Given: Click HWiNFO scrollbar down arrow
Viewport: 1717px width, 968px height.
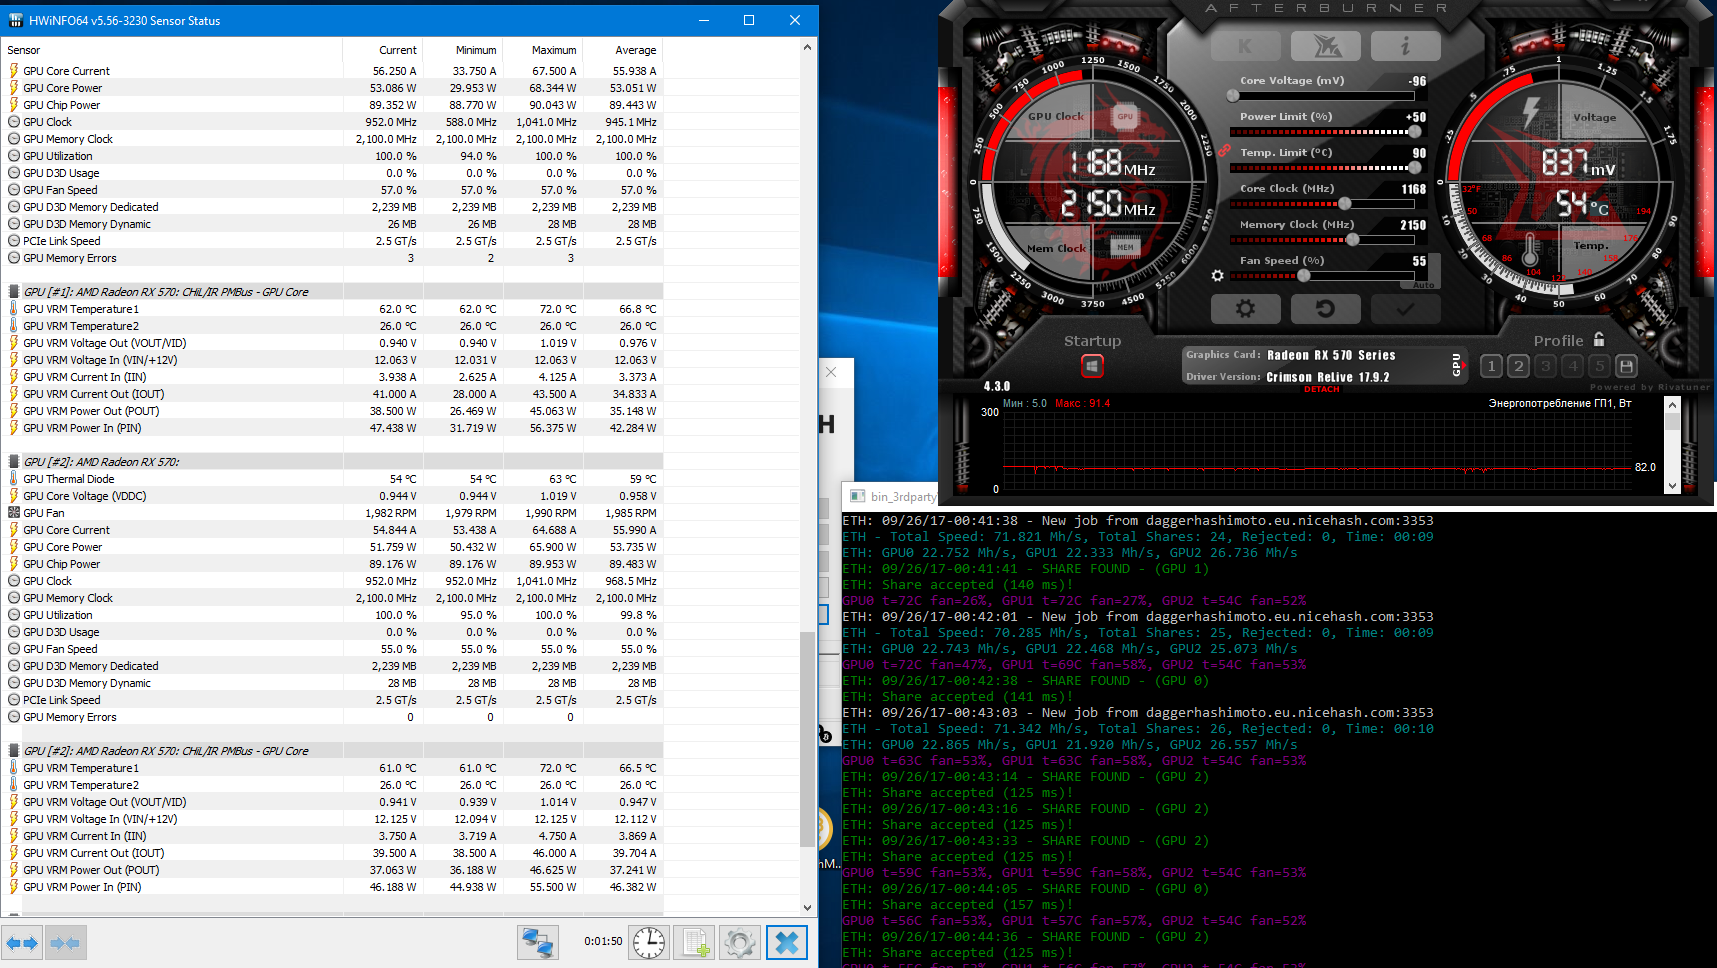Looking at the screenshot, I should click(x=808, y=908).
